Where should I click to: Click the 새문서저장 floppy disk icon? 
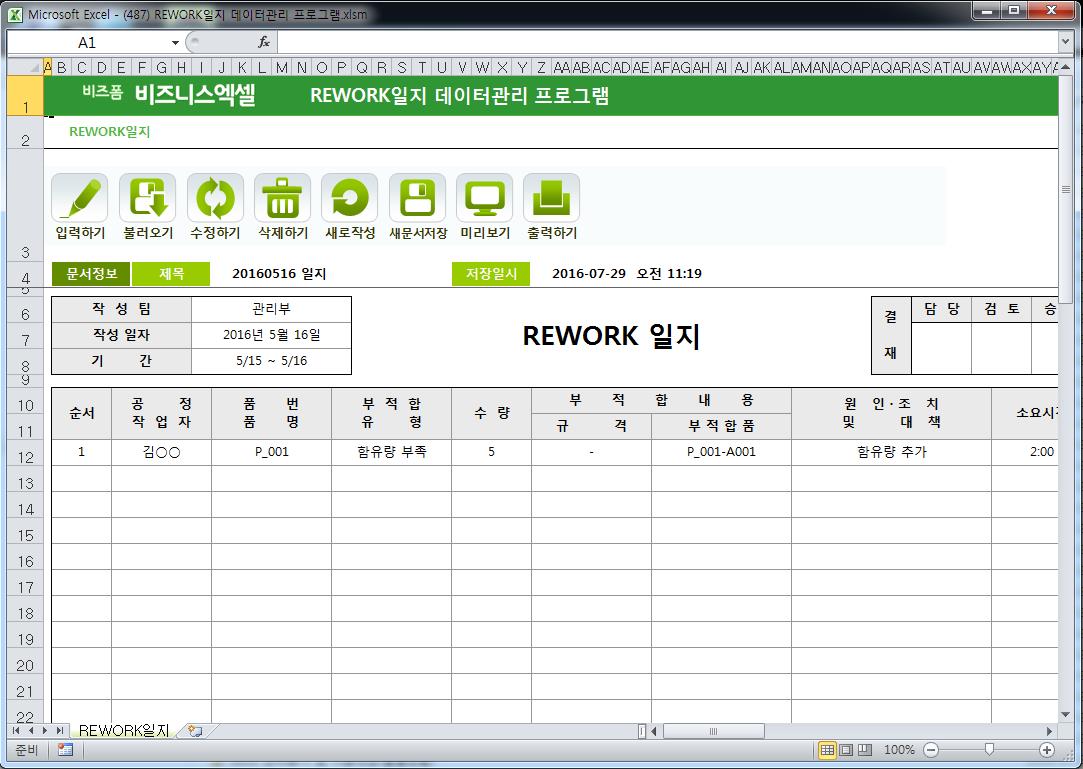pos(417,199)
